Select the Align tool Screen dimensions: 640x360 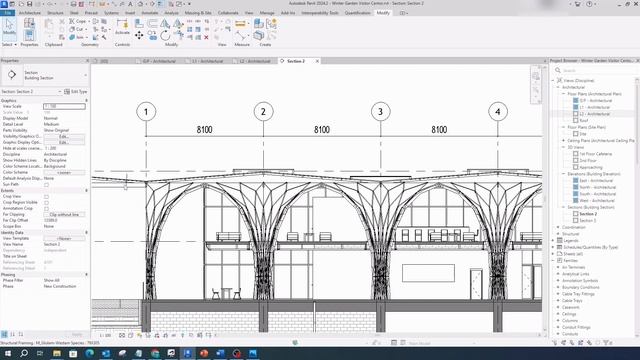pyautogui.click(x=139, y=24)
